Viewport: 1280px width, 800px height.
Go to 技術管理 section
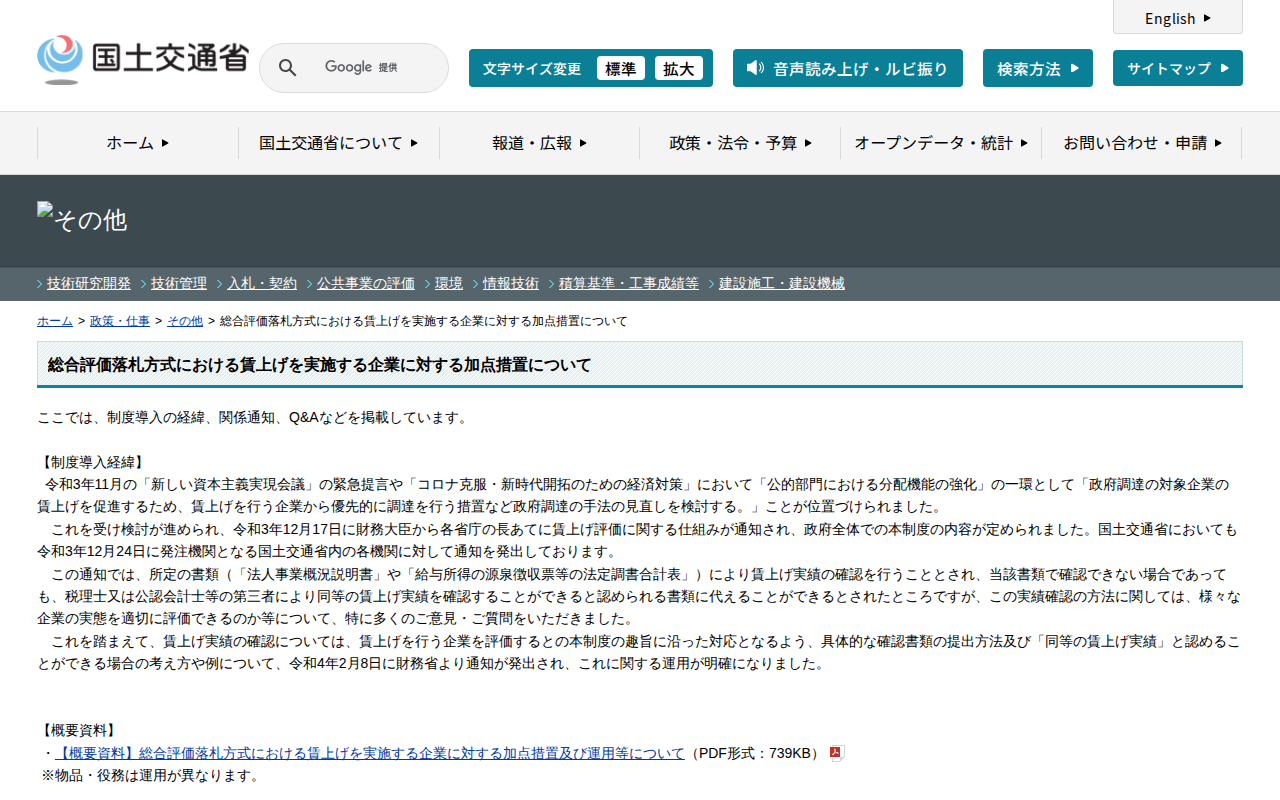[x=179, y=283]
